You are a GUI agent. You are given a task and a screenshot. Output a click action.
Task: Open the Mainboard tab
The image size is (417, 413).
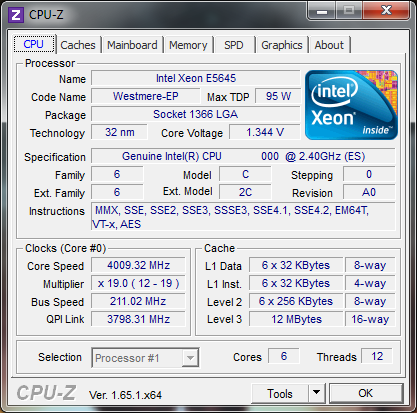tap(132, 45)
